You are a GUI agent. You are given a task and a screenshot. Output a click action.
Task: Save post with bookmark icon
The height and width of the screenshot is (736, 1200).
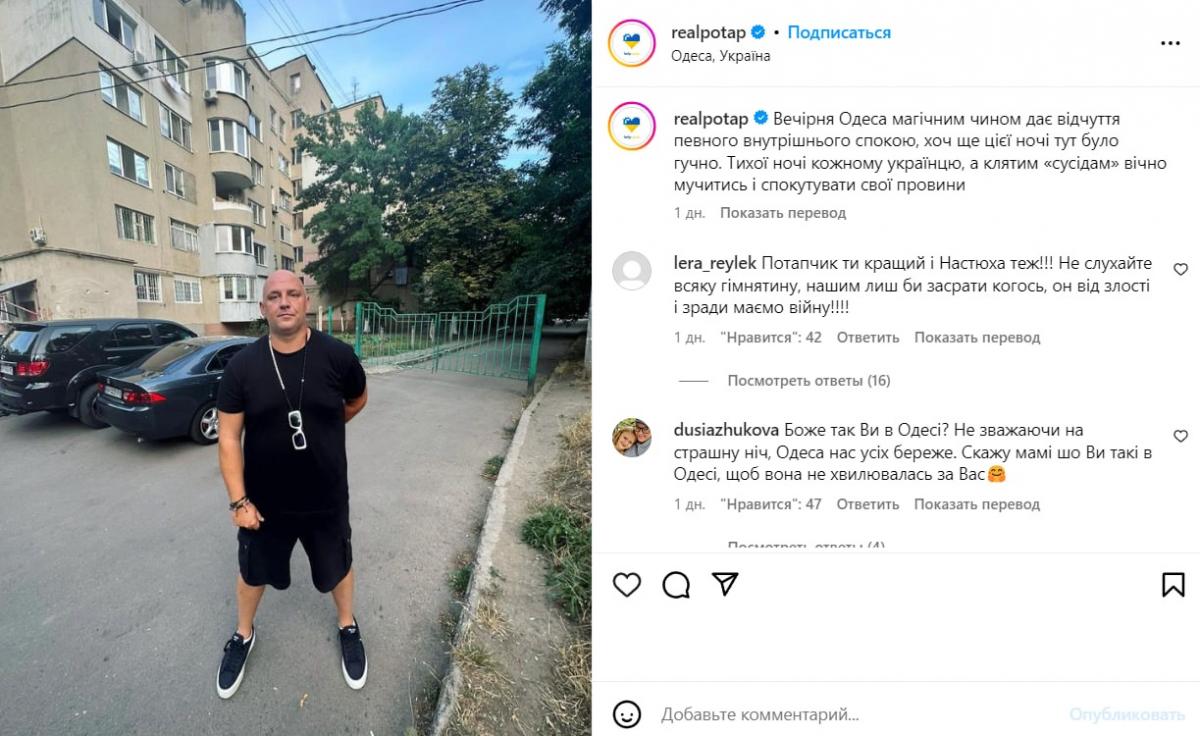click(x=1173, y=585)
